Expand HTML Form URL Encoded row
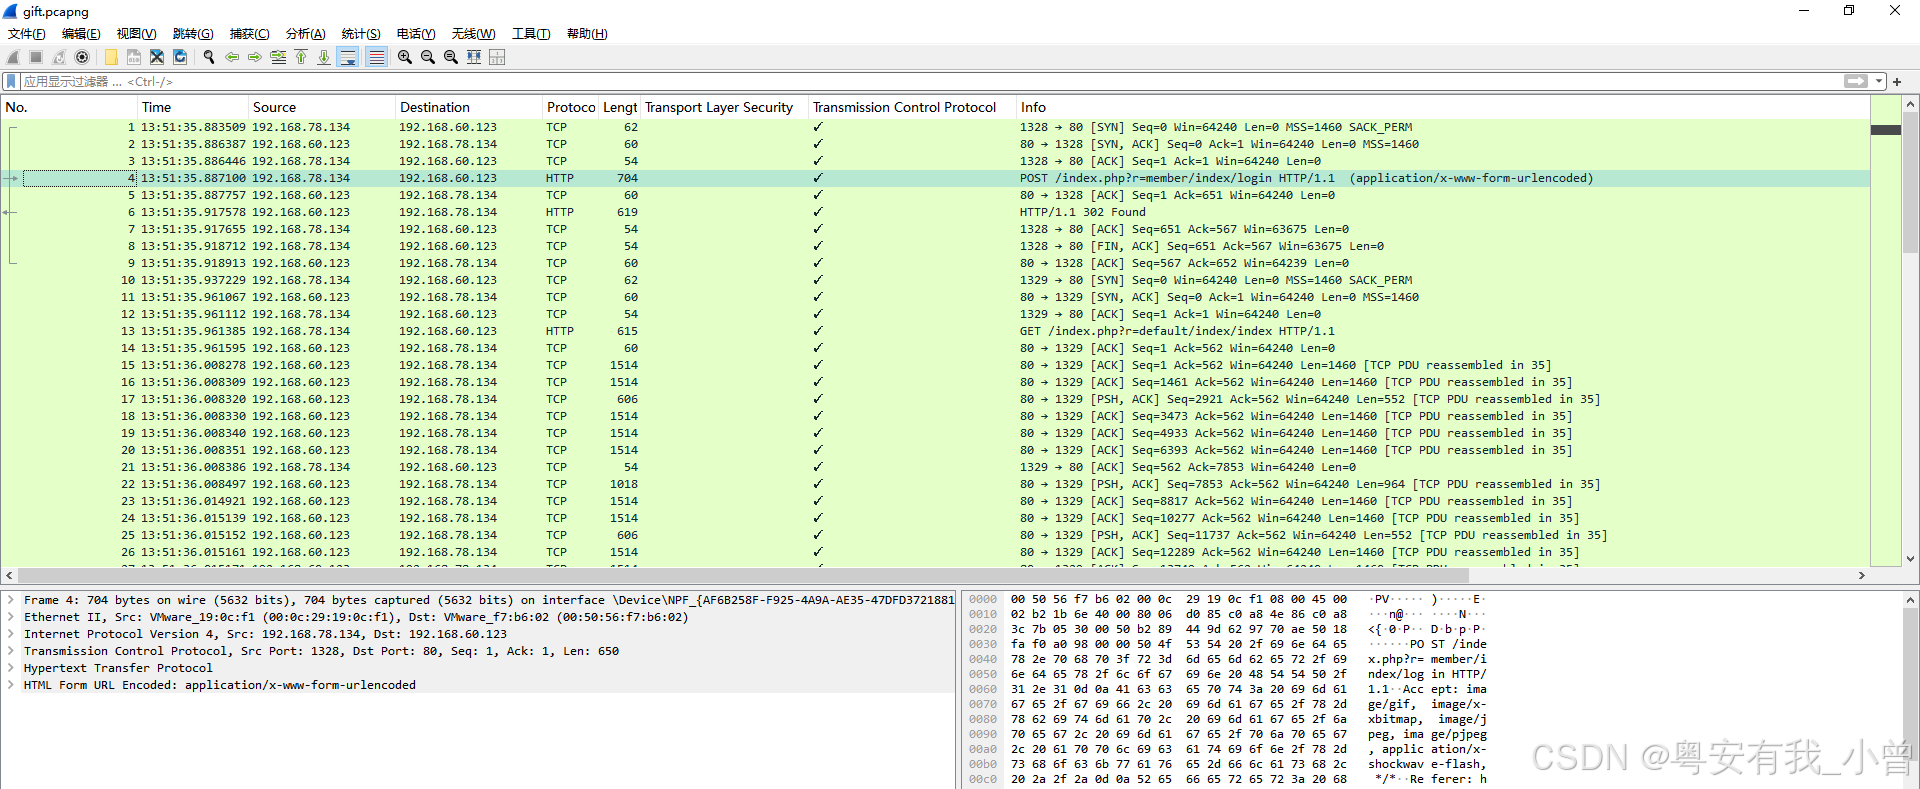This screenshot has height=789, width=1920. pos(11,685)
